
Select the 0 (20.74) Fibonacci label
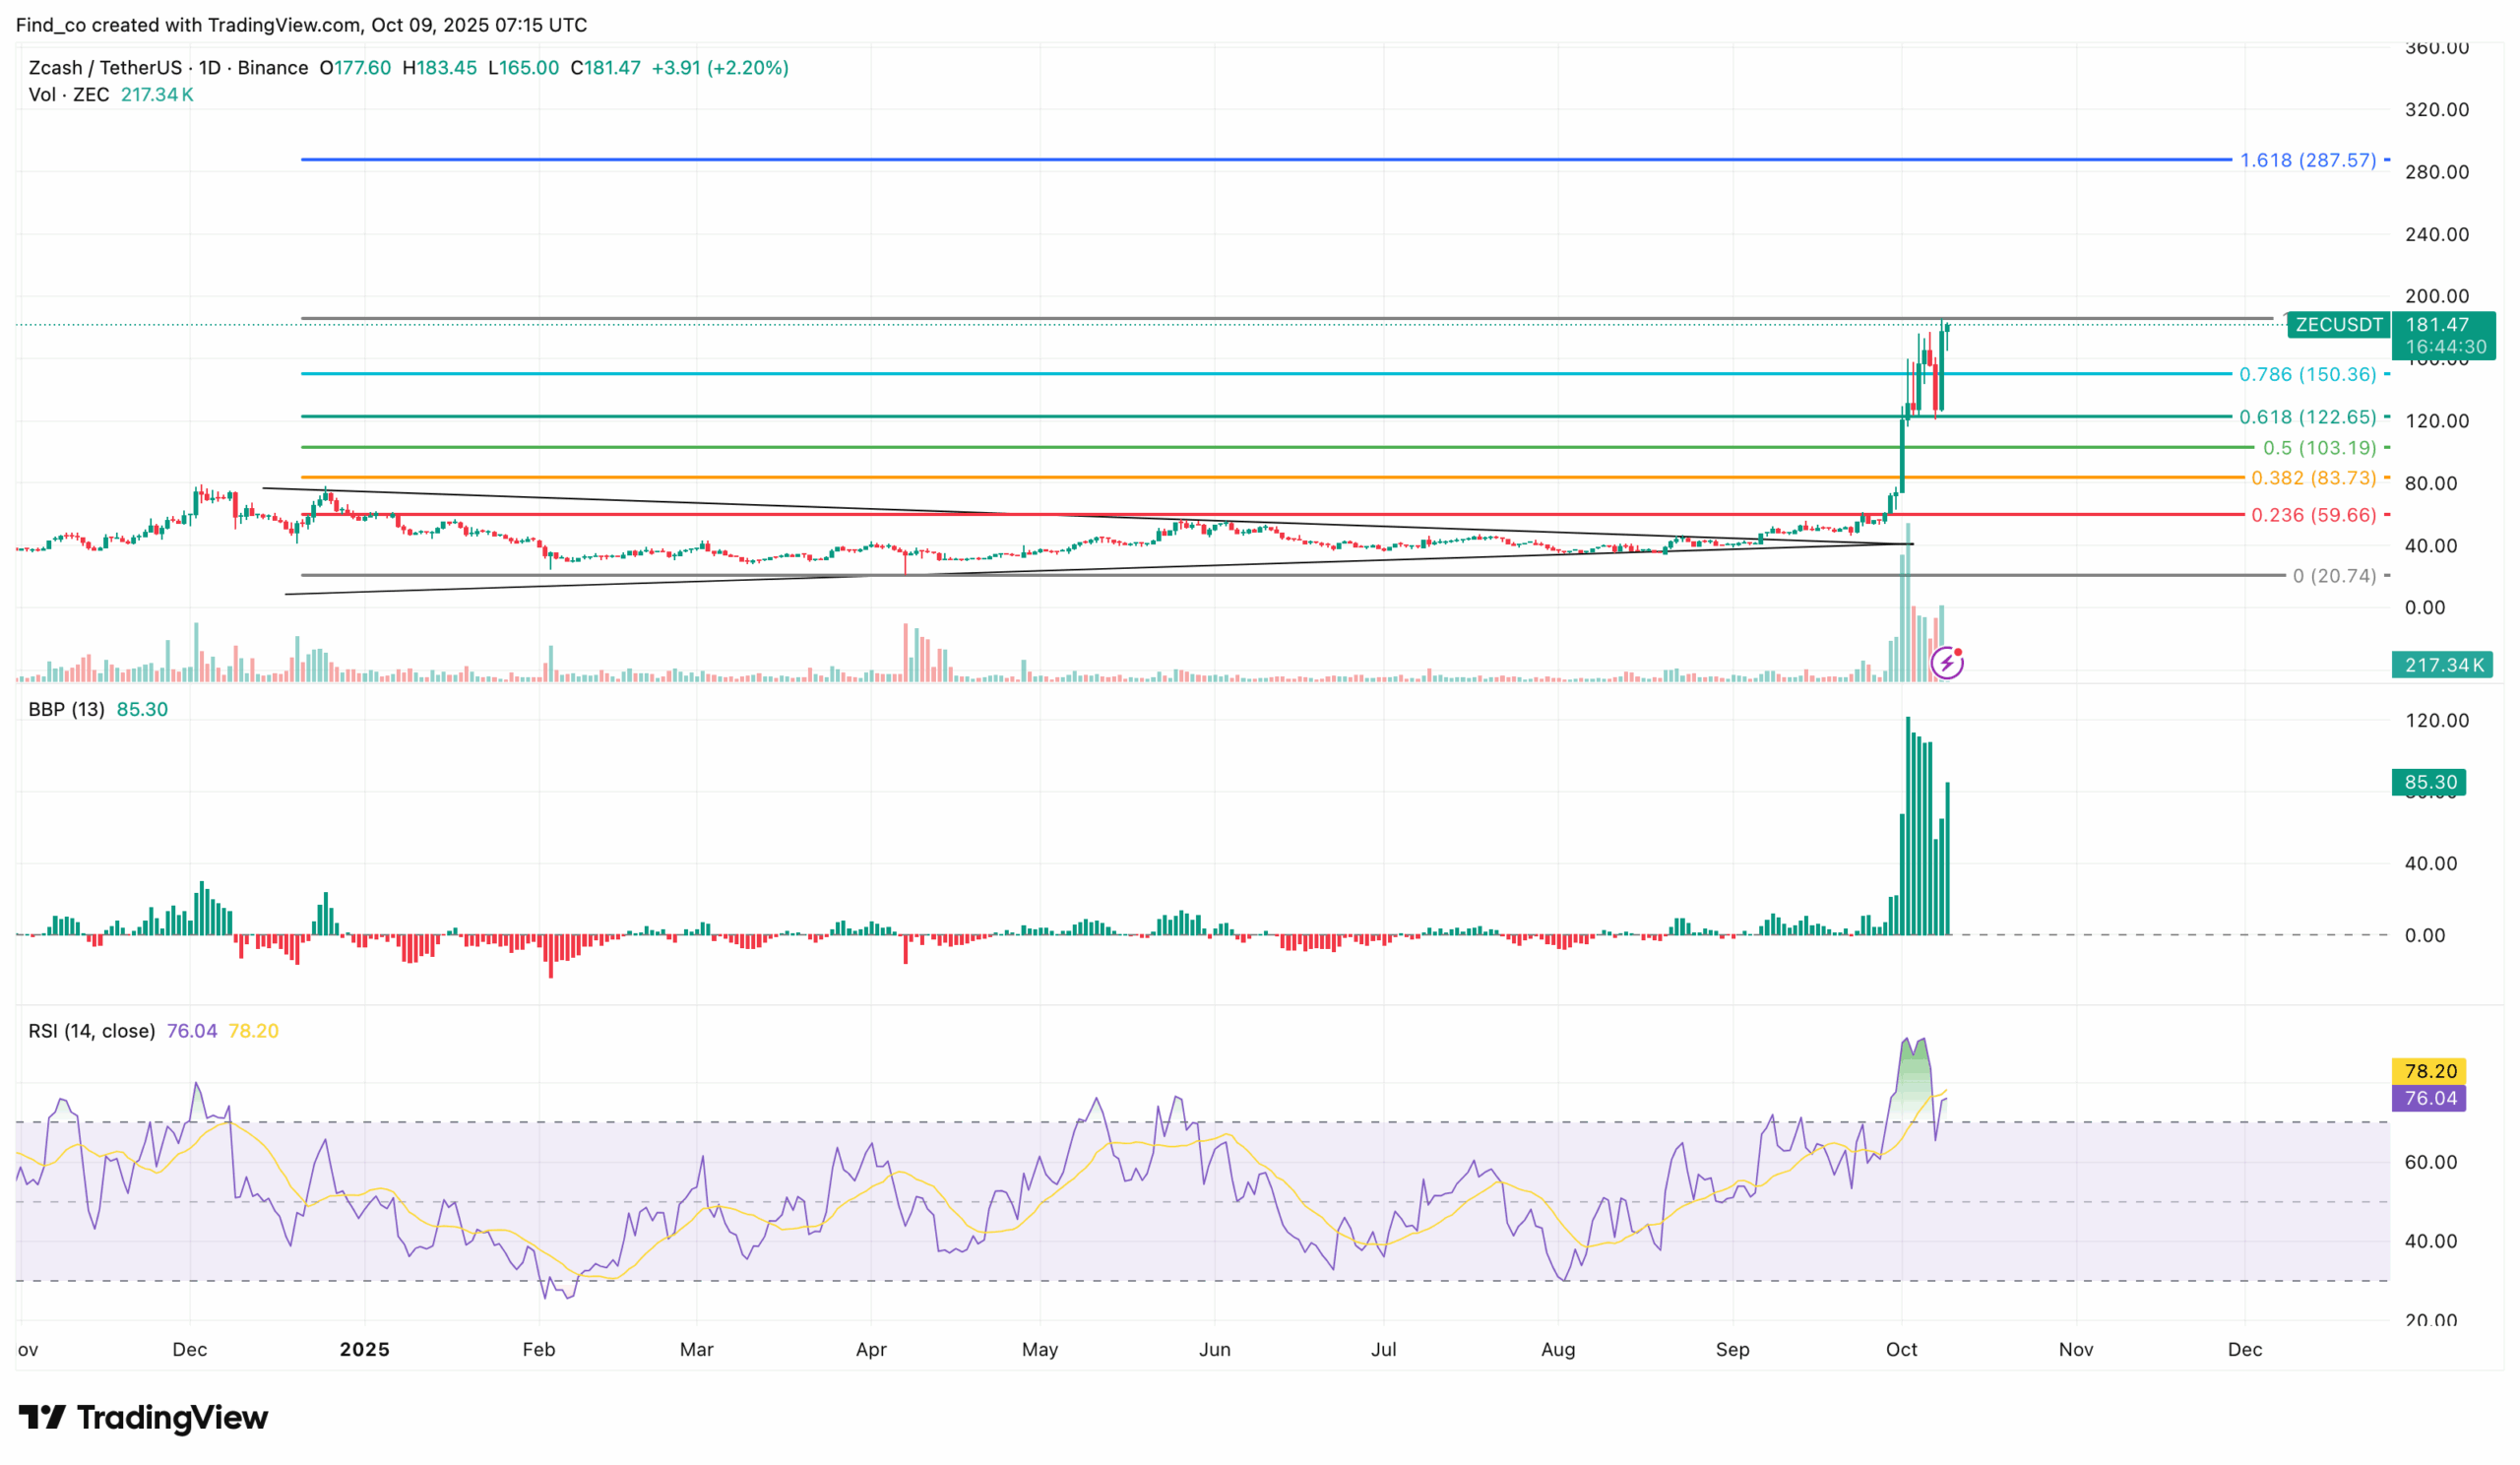click(x=2334, y=576)
